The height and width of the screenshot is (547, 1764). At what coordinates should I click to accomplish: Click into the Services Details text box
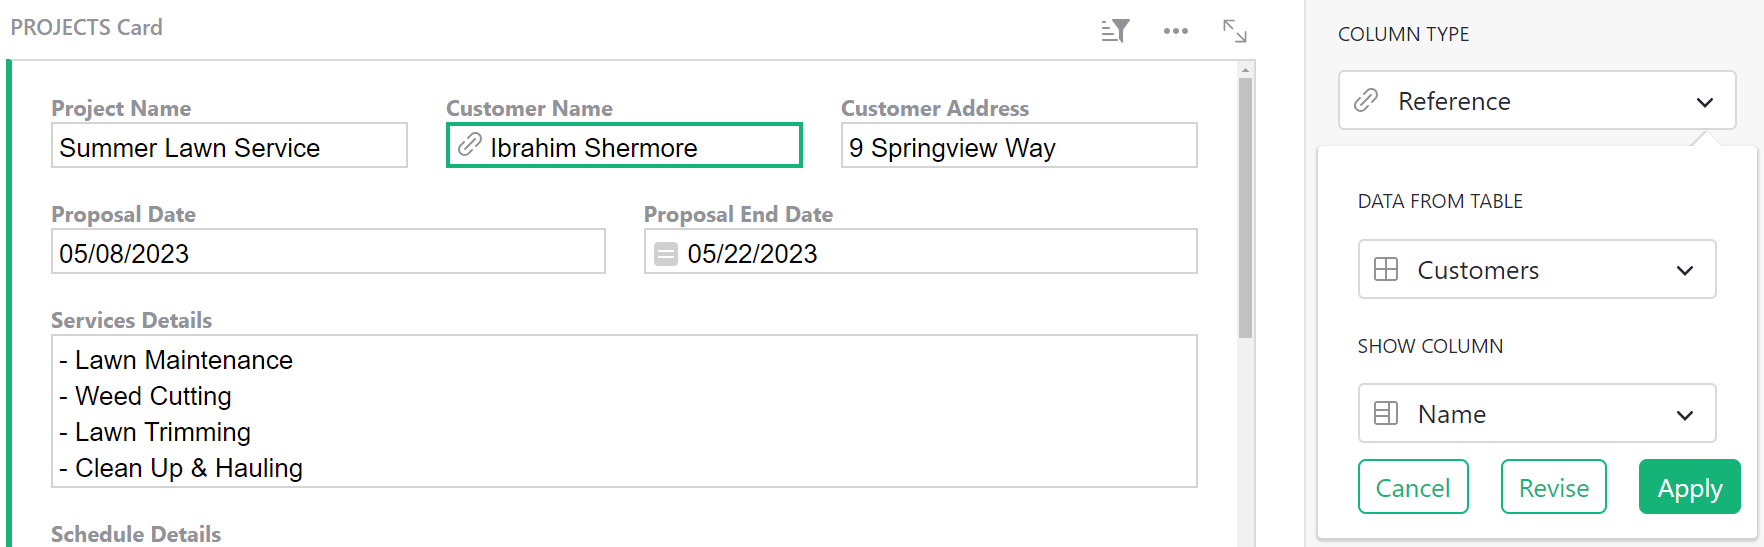click(624, 412)
